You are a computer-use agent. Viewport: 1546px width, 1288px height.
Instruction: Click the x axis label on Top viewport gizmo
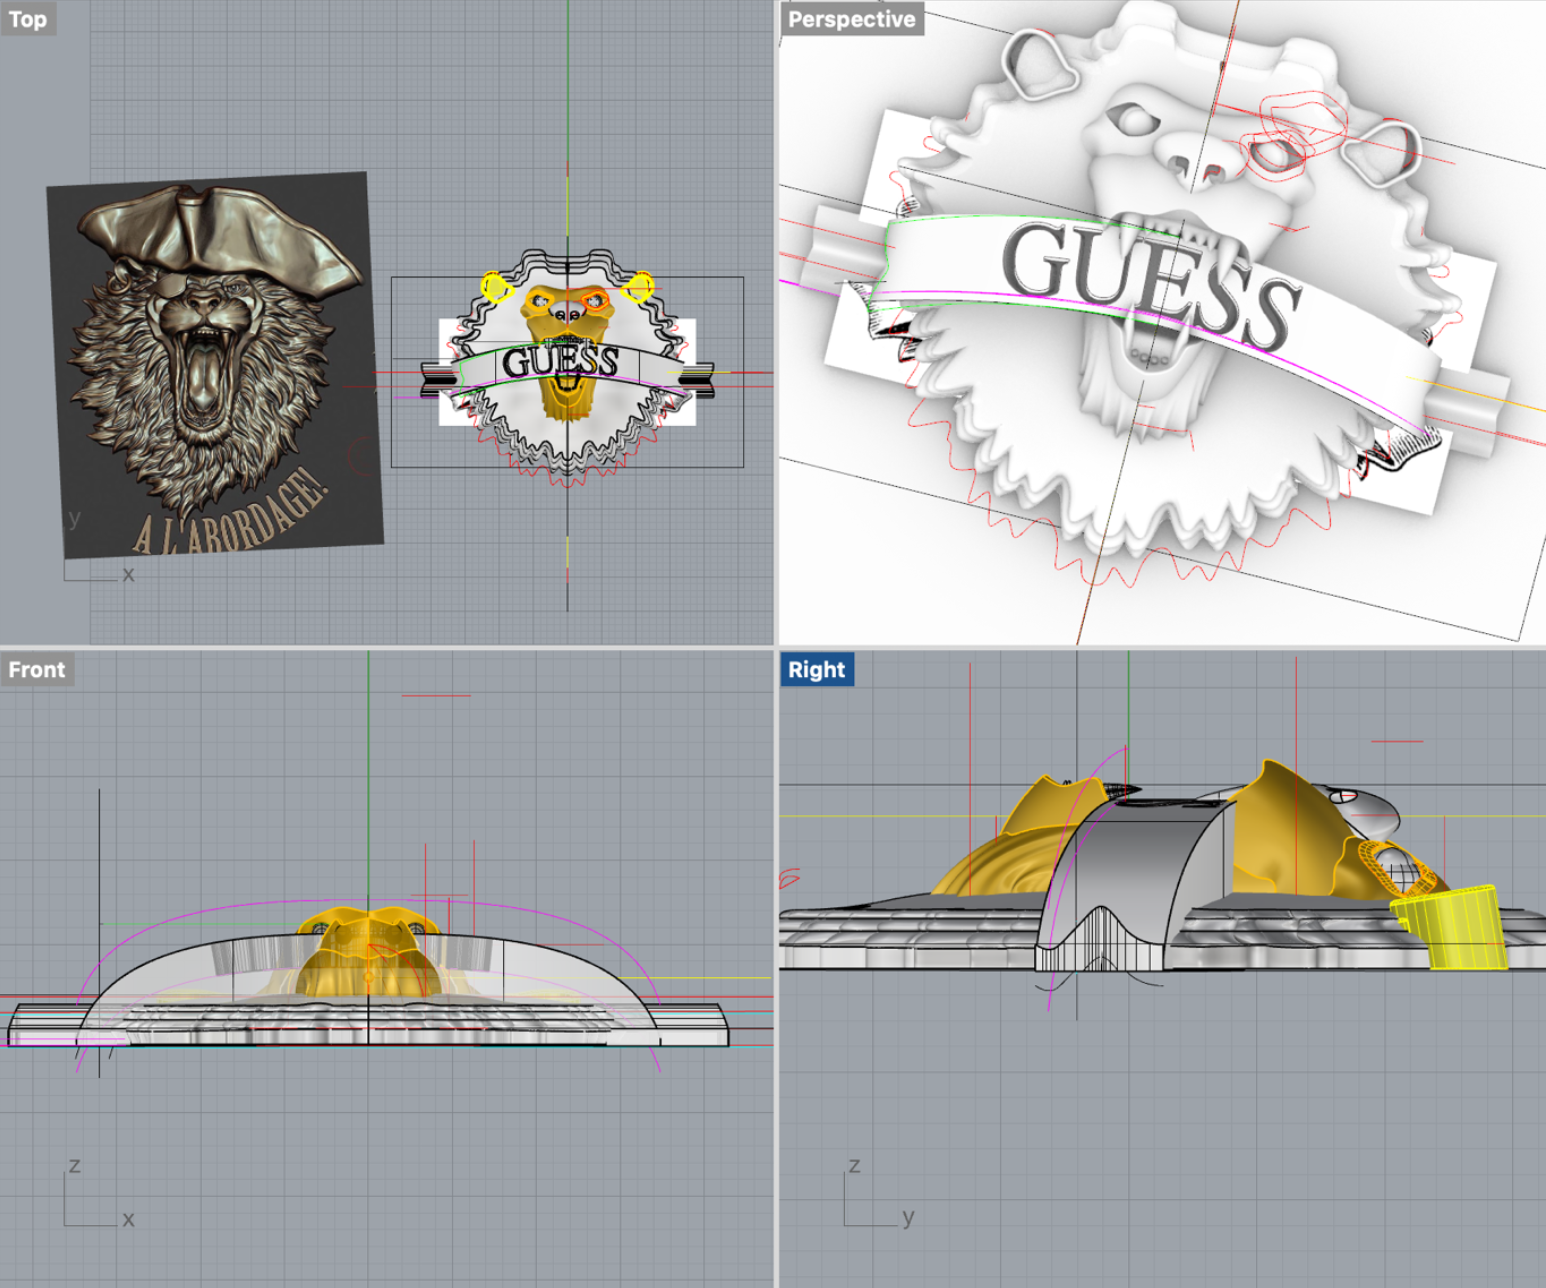click(127, 573)
